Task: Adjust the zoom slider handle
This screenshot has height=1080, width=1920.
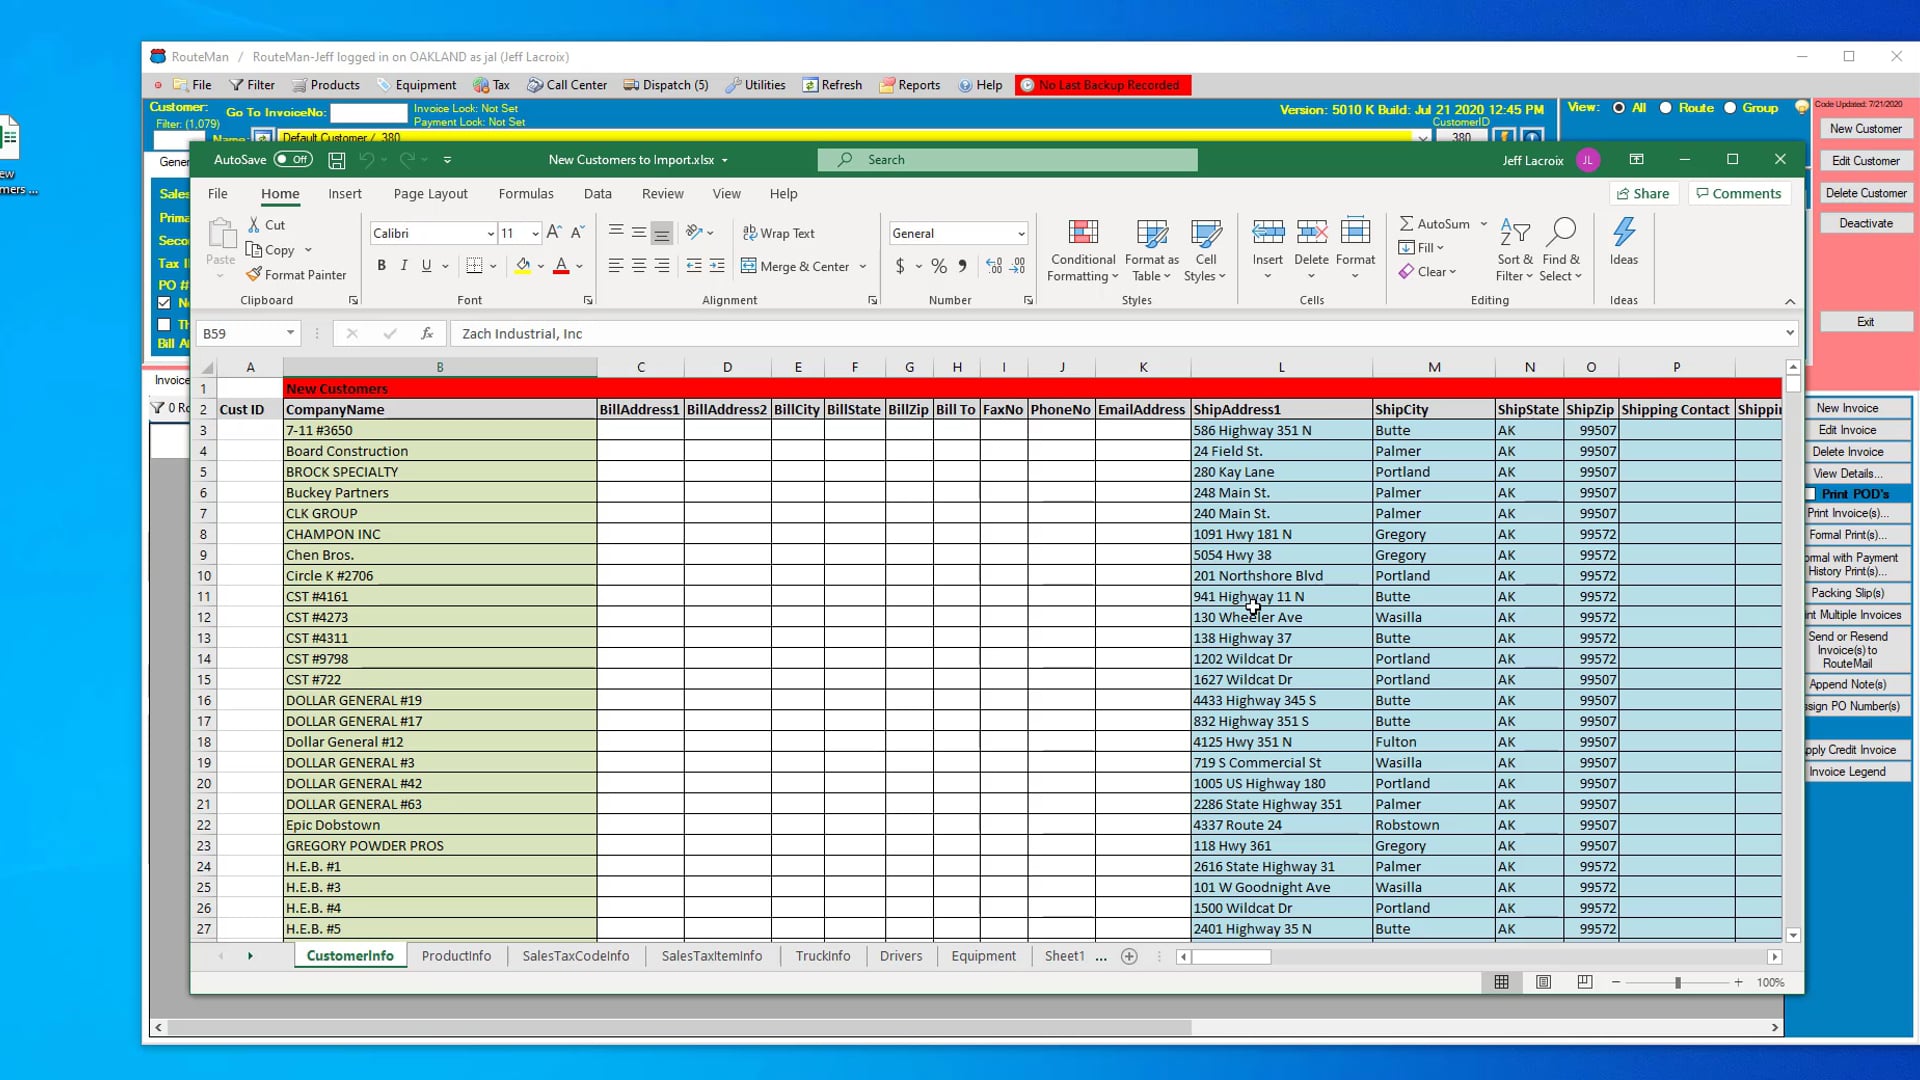Action: 1677,983
